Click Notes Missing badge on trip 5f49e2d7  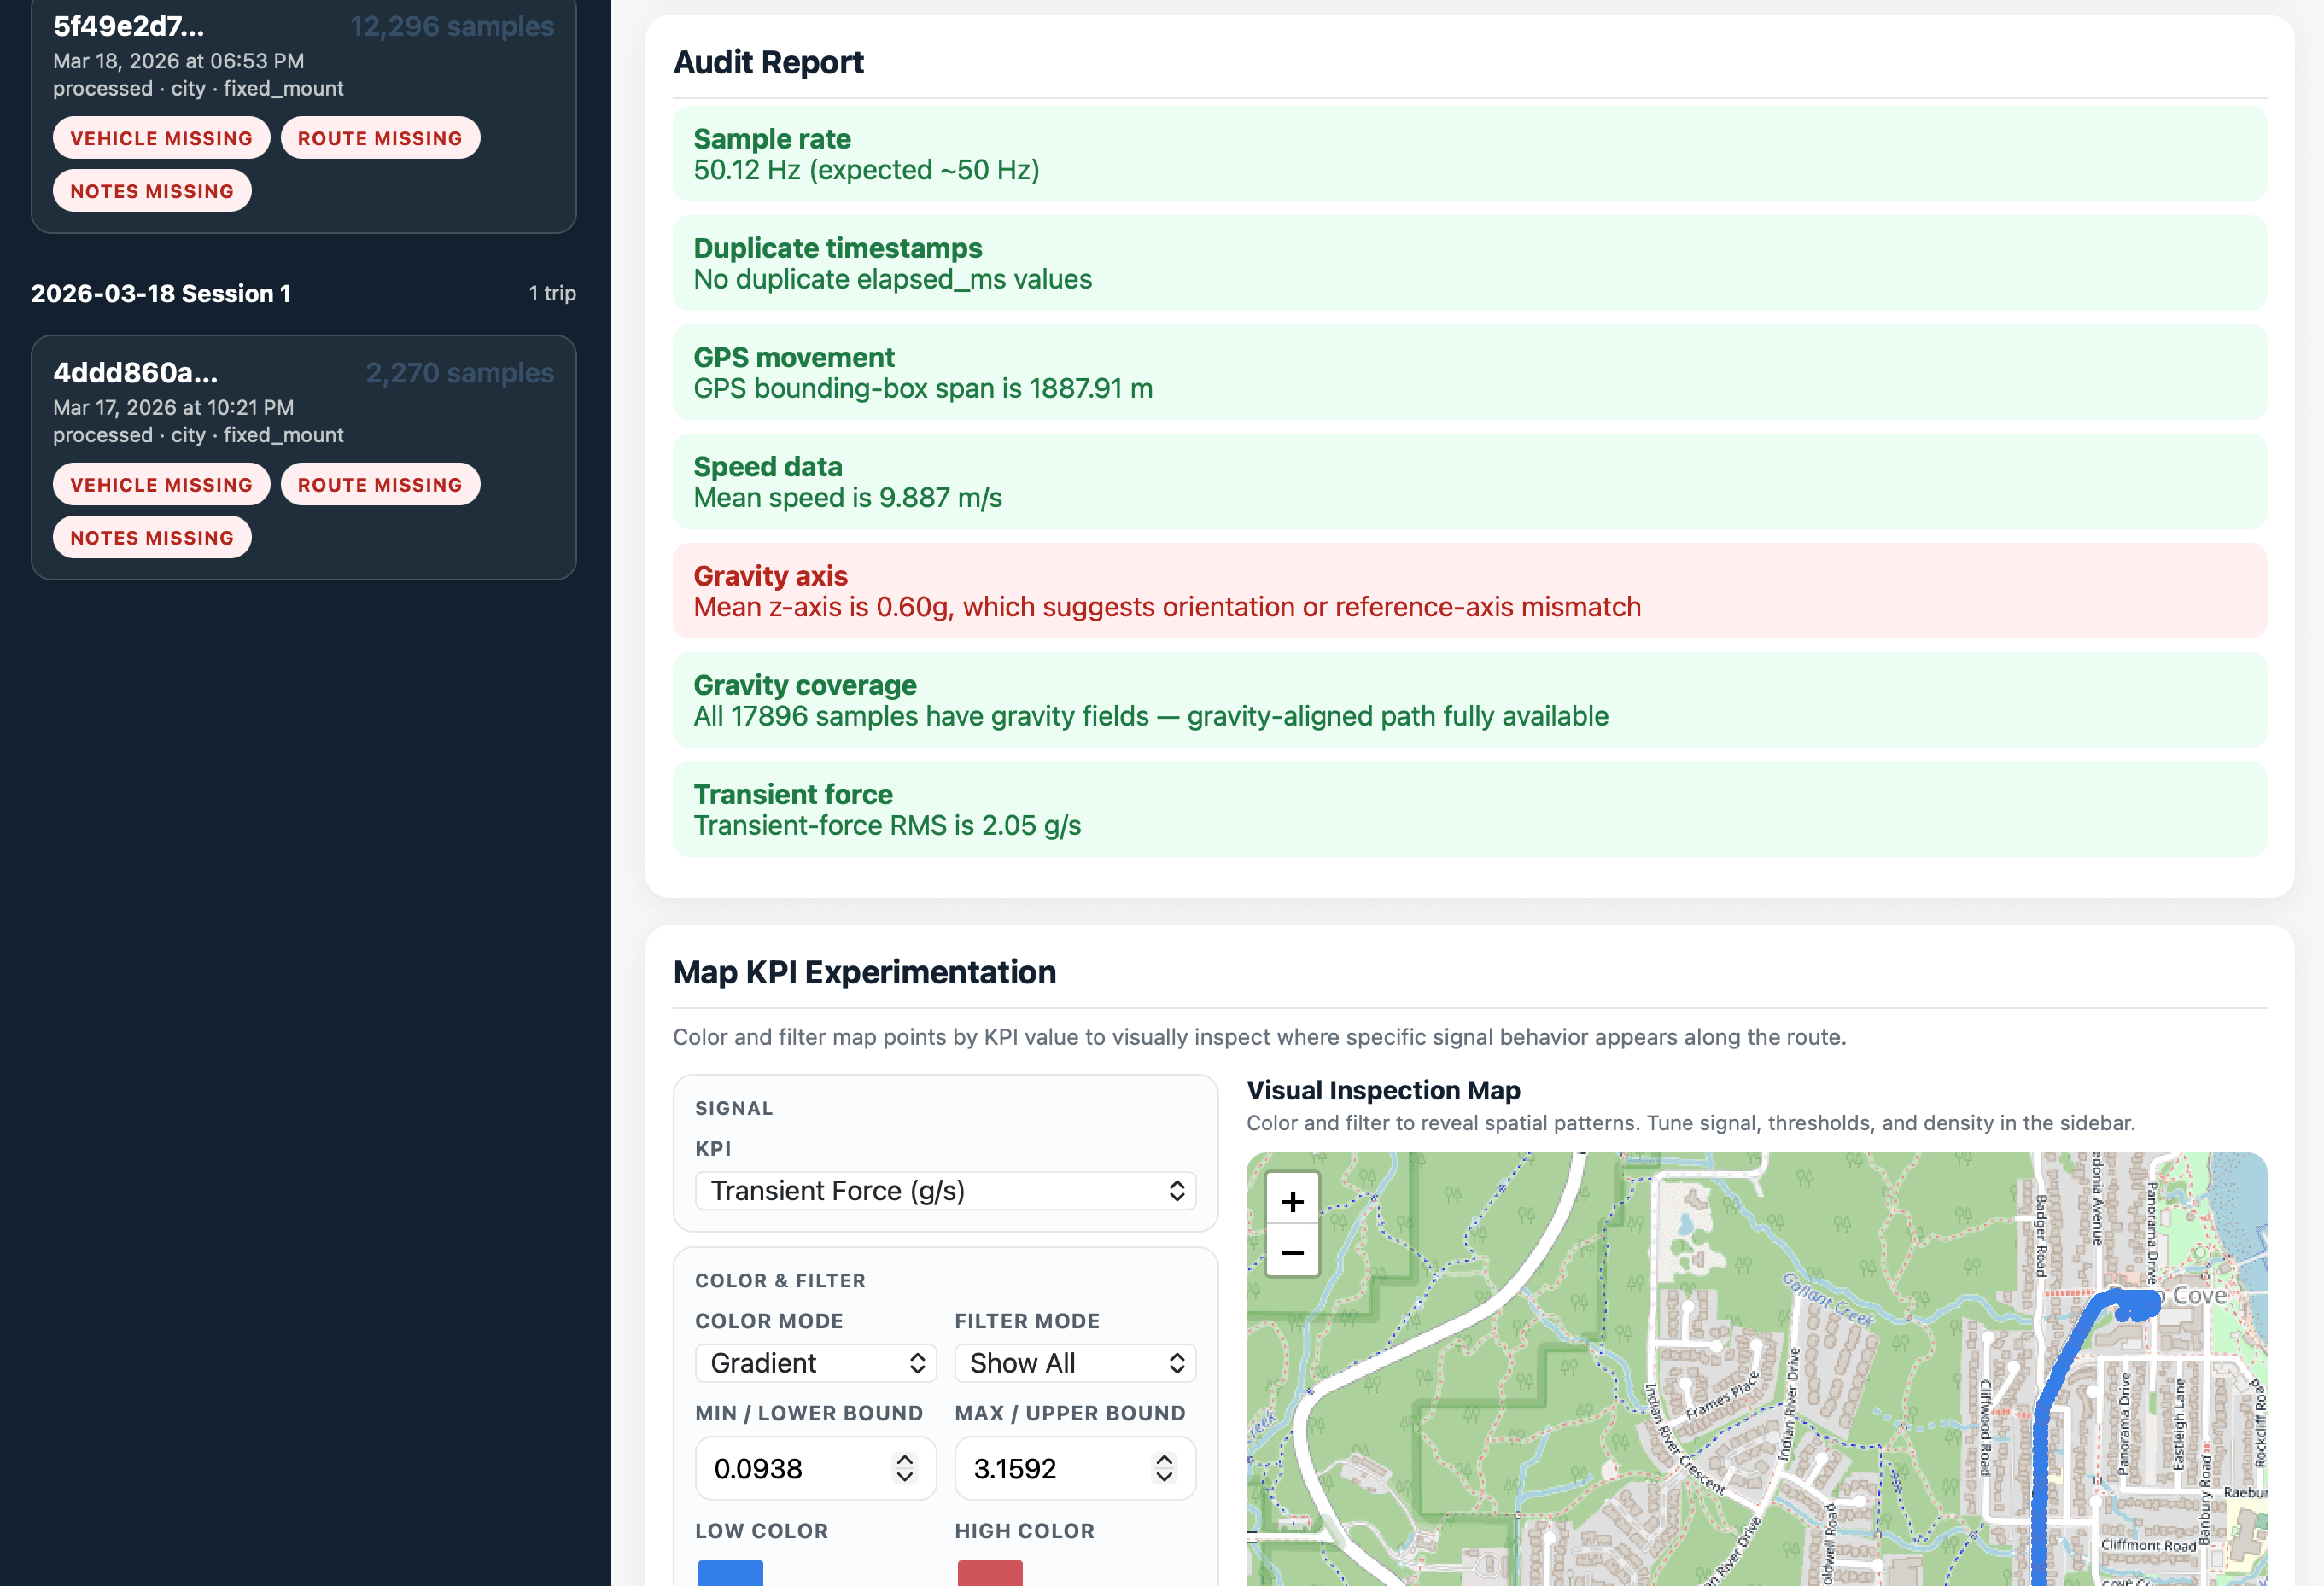coord(152,191)
